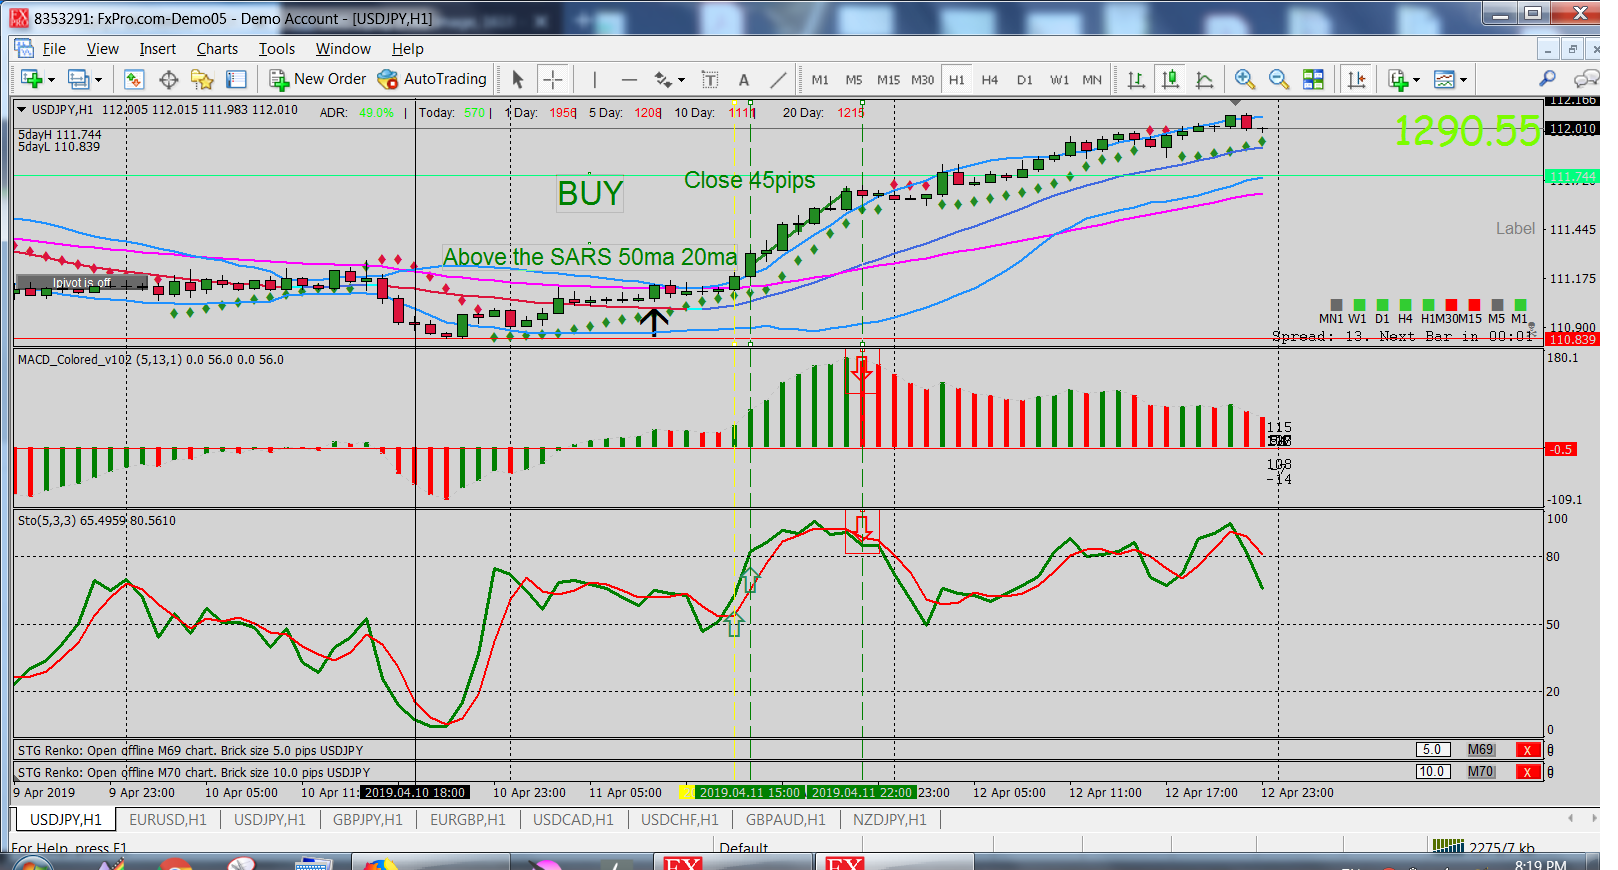Screen dimensions: 1618x870
Task: Open the Help menu
Action: 407,49
